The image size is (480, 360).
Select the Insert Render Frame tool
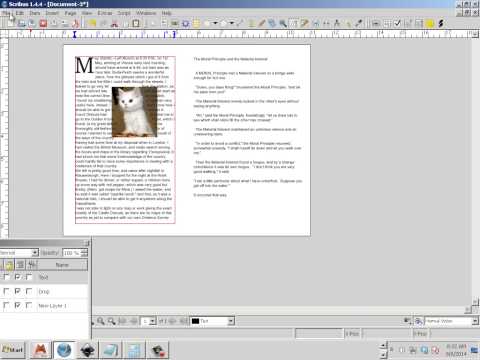point(186,23)
